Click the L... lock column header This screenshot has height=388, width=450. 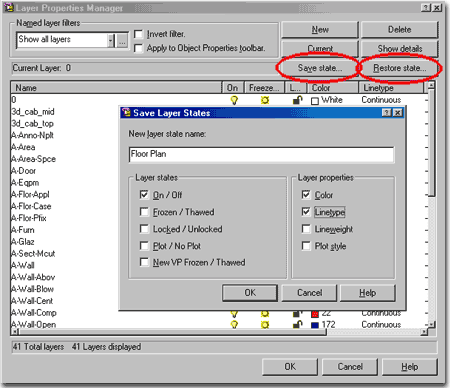point(295,88)
